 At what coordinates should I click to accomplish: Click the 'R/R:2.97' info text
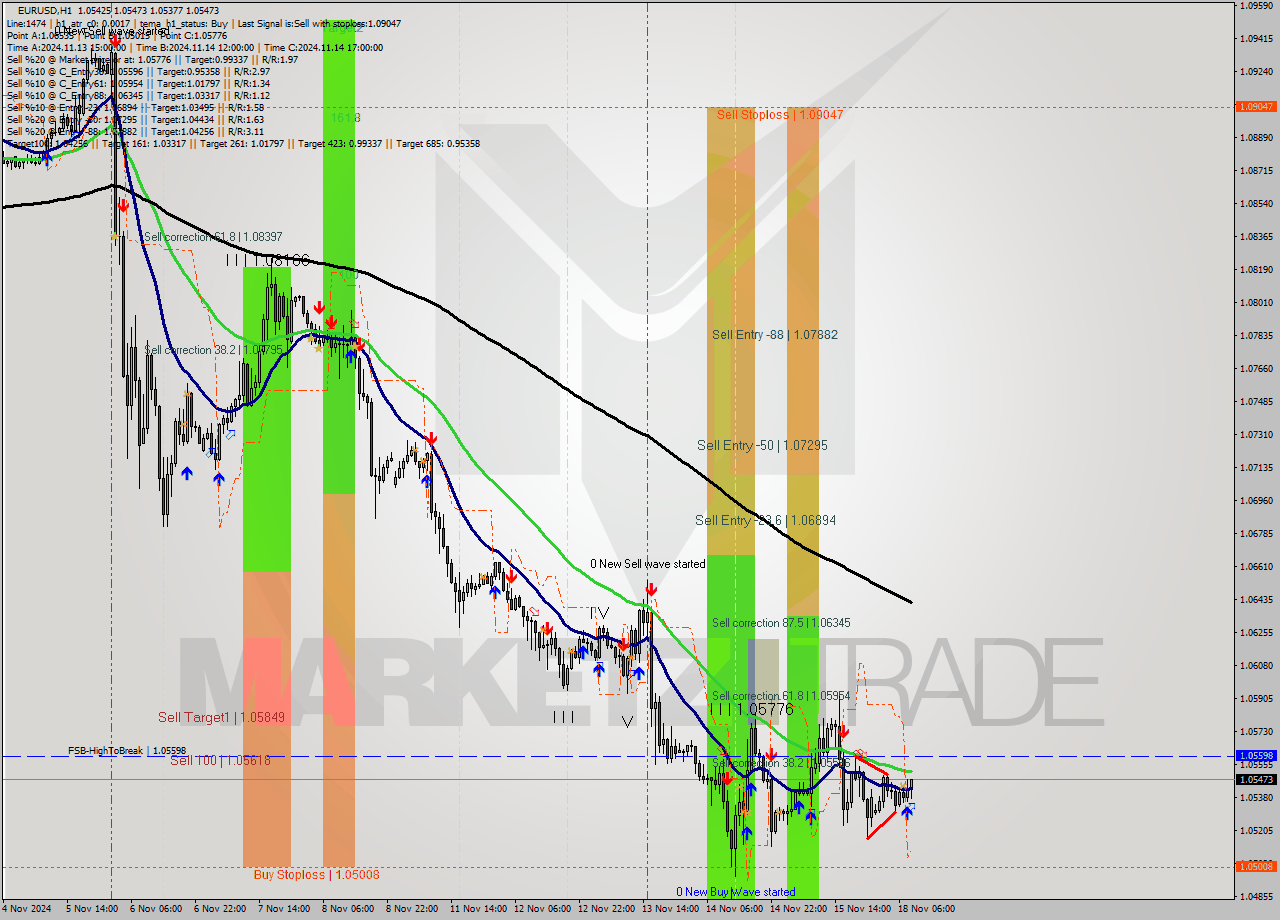click(251, 71)
